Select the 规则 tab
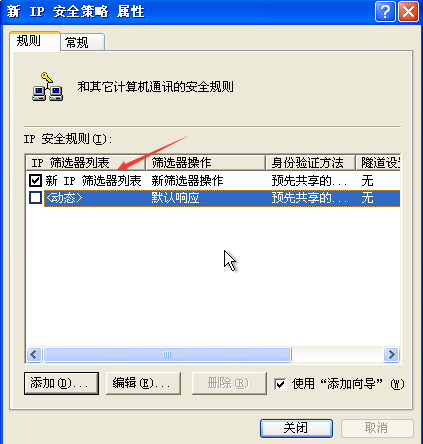This screenshot has height=444, width=423. pyautogui.click(x=35, y=41)
